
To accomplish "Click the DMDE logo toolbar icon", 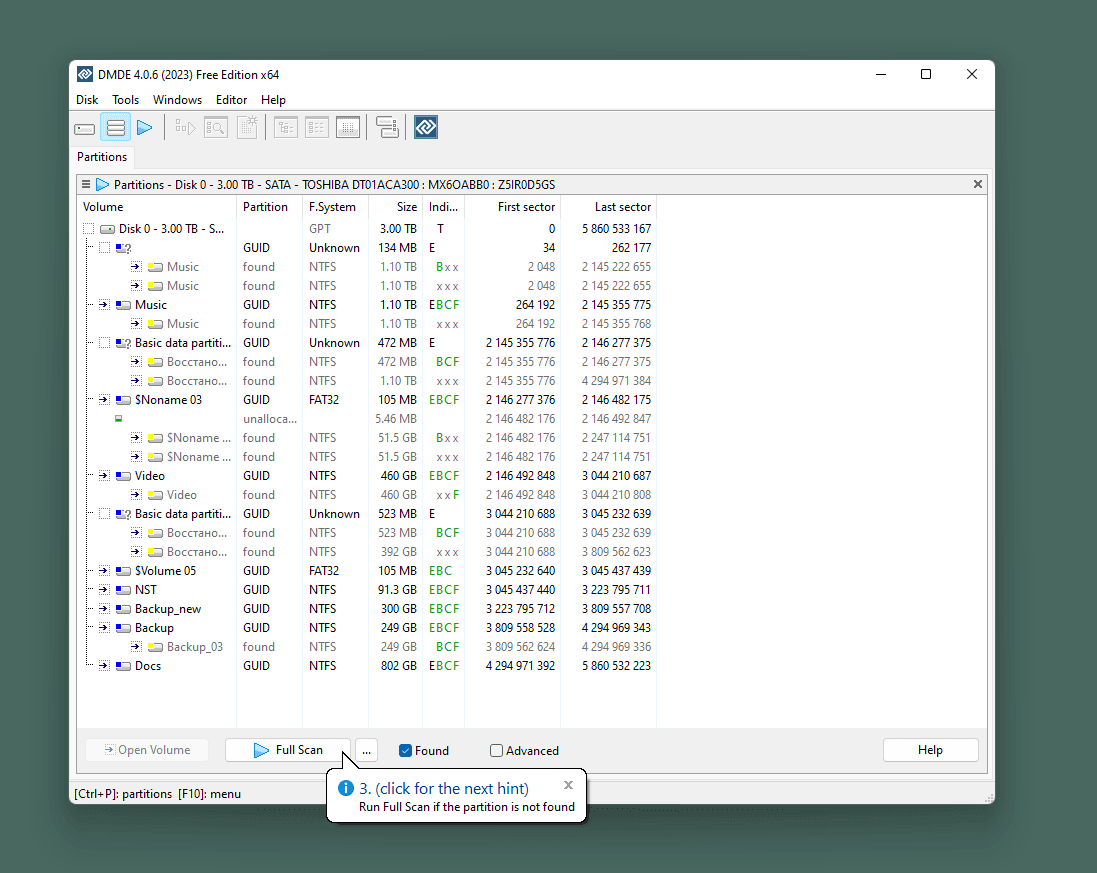I will [426, 127].
